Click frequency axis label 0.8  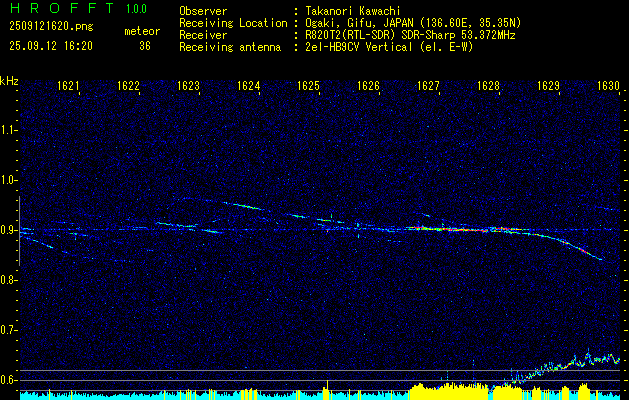tap(9, 280)
